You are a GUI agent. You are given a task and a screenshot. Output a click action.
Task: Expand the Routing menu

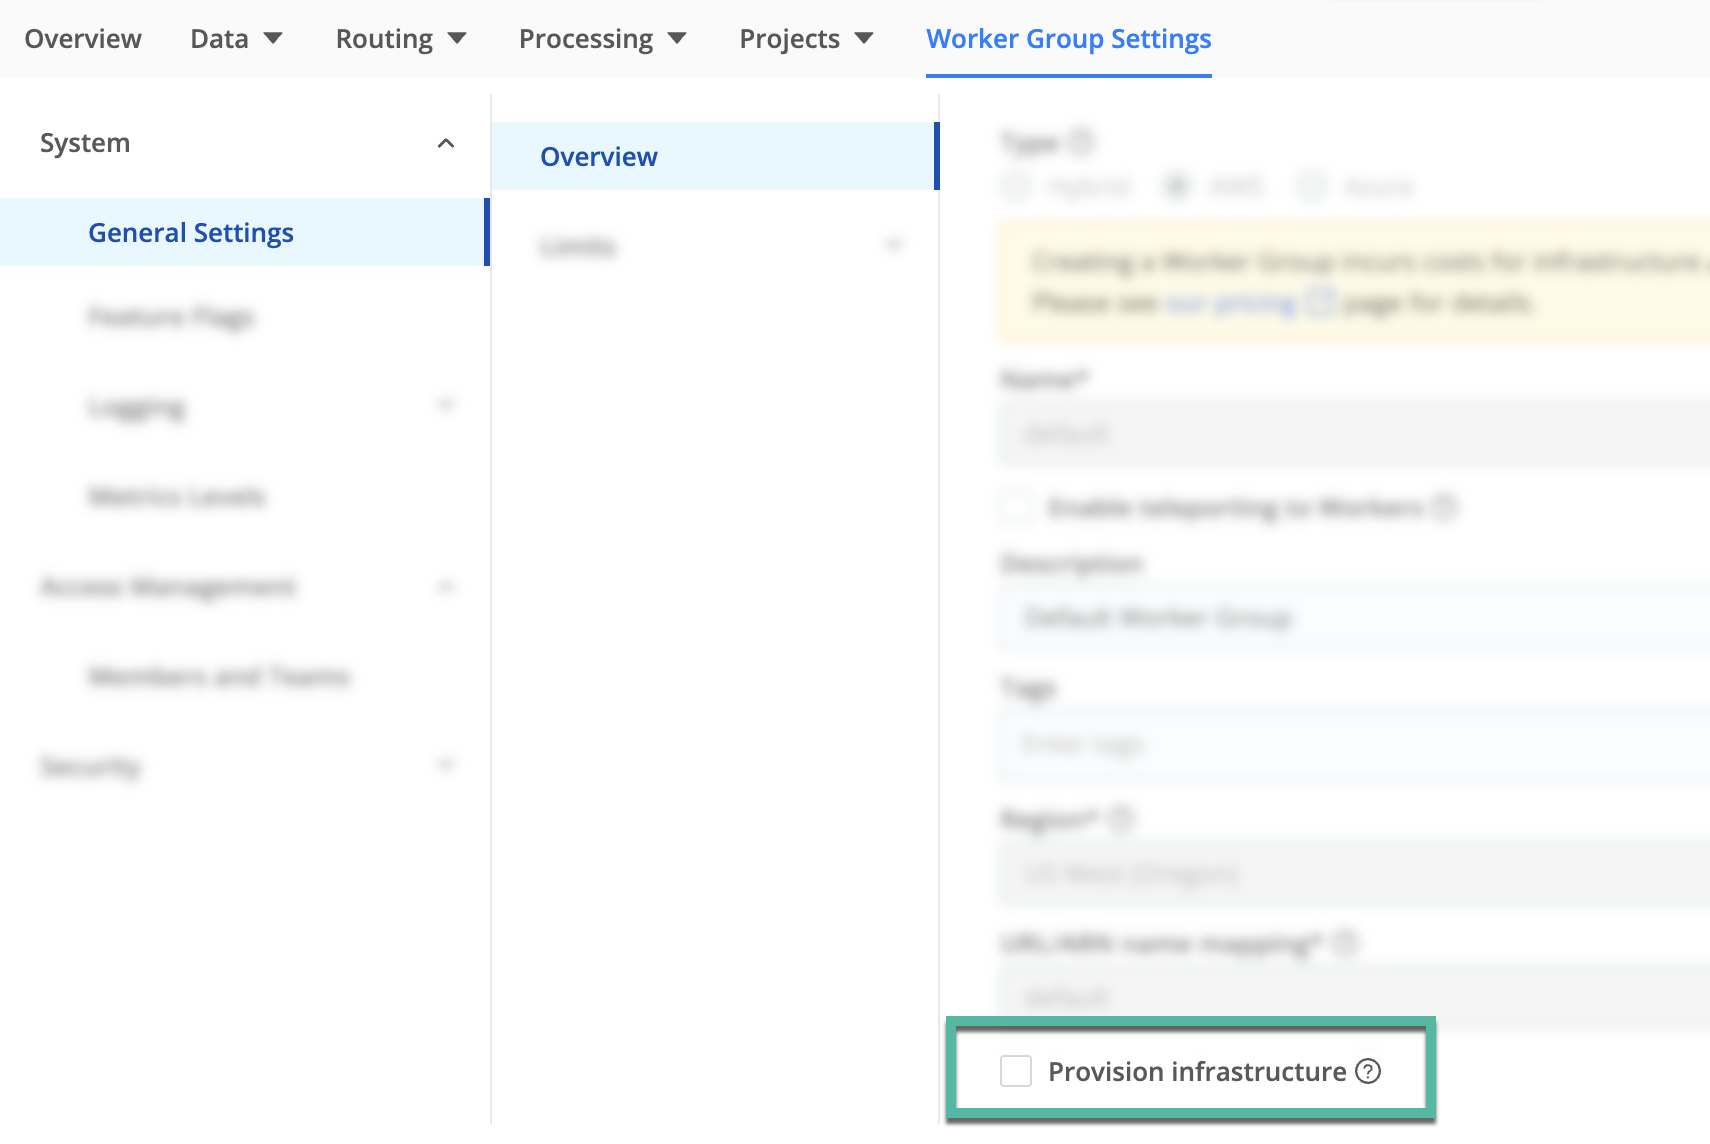[x=401, y=39]
